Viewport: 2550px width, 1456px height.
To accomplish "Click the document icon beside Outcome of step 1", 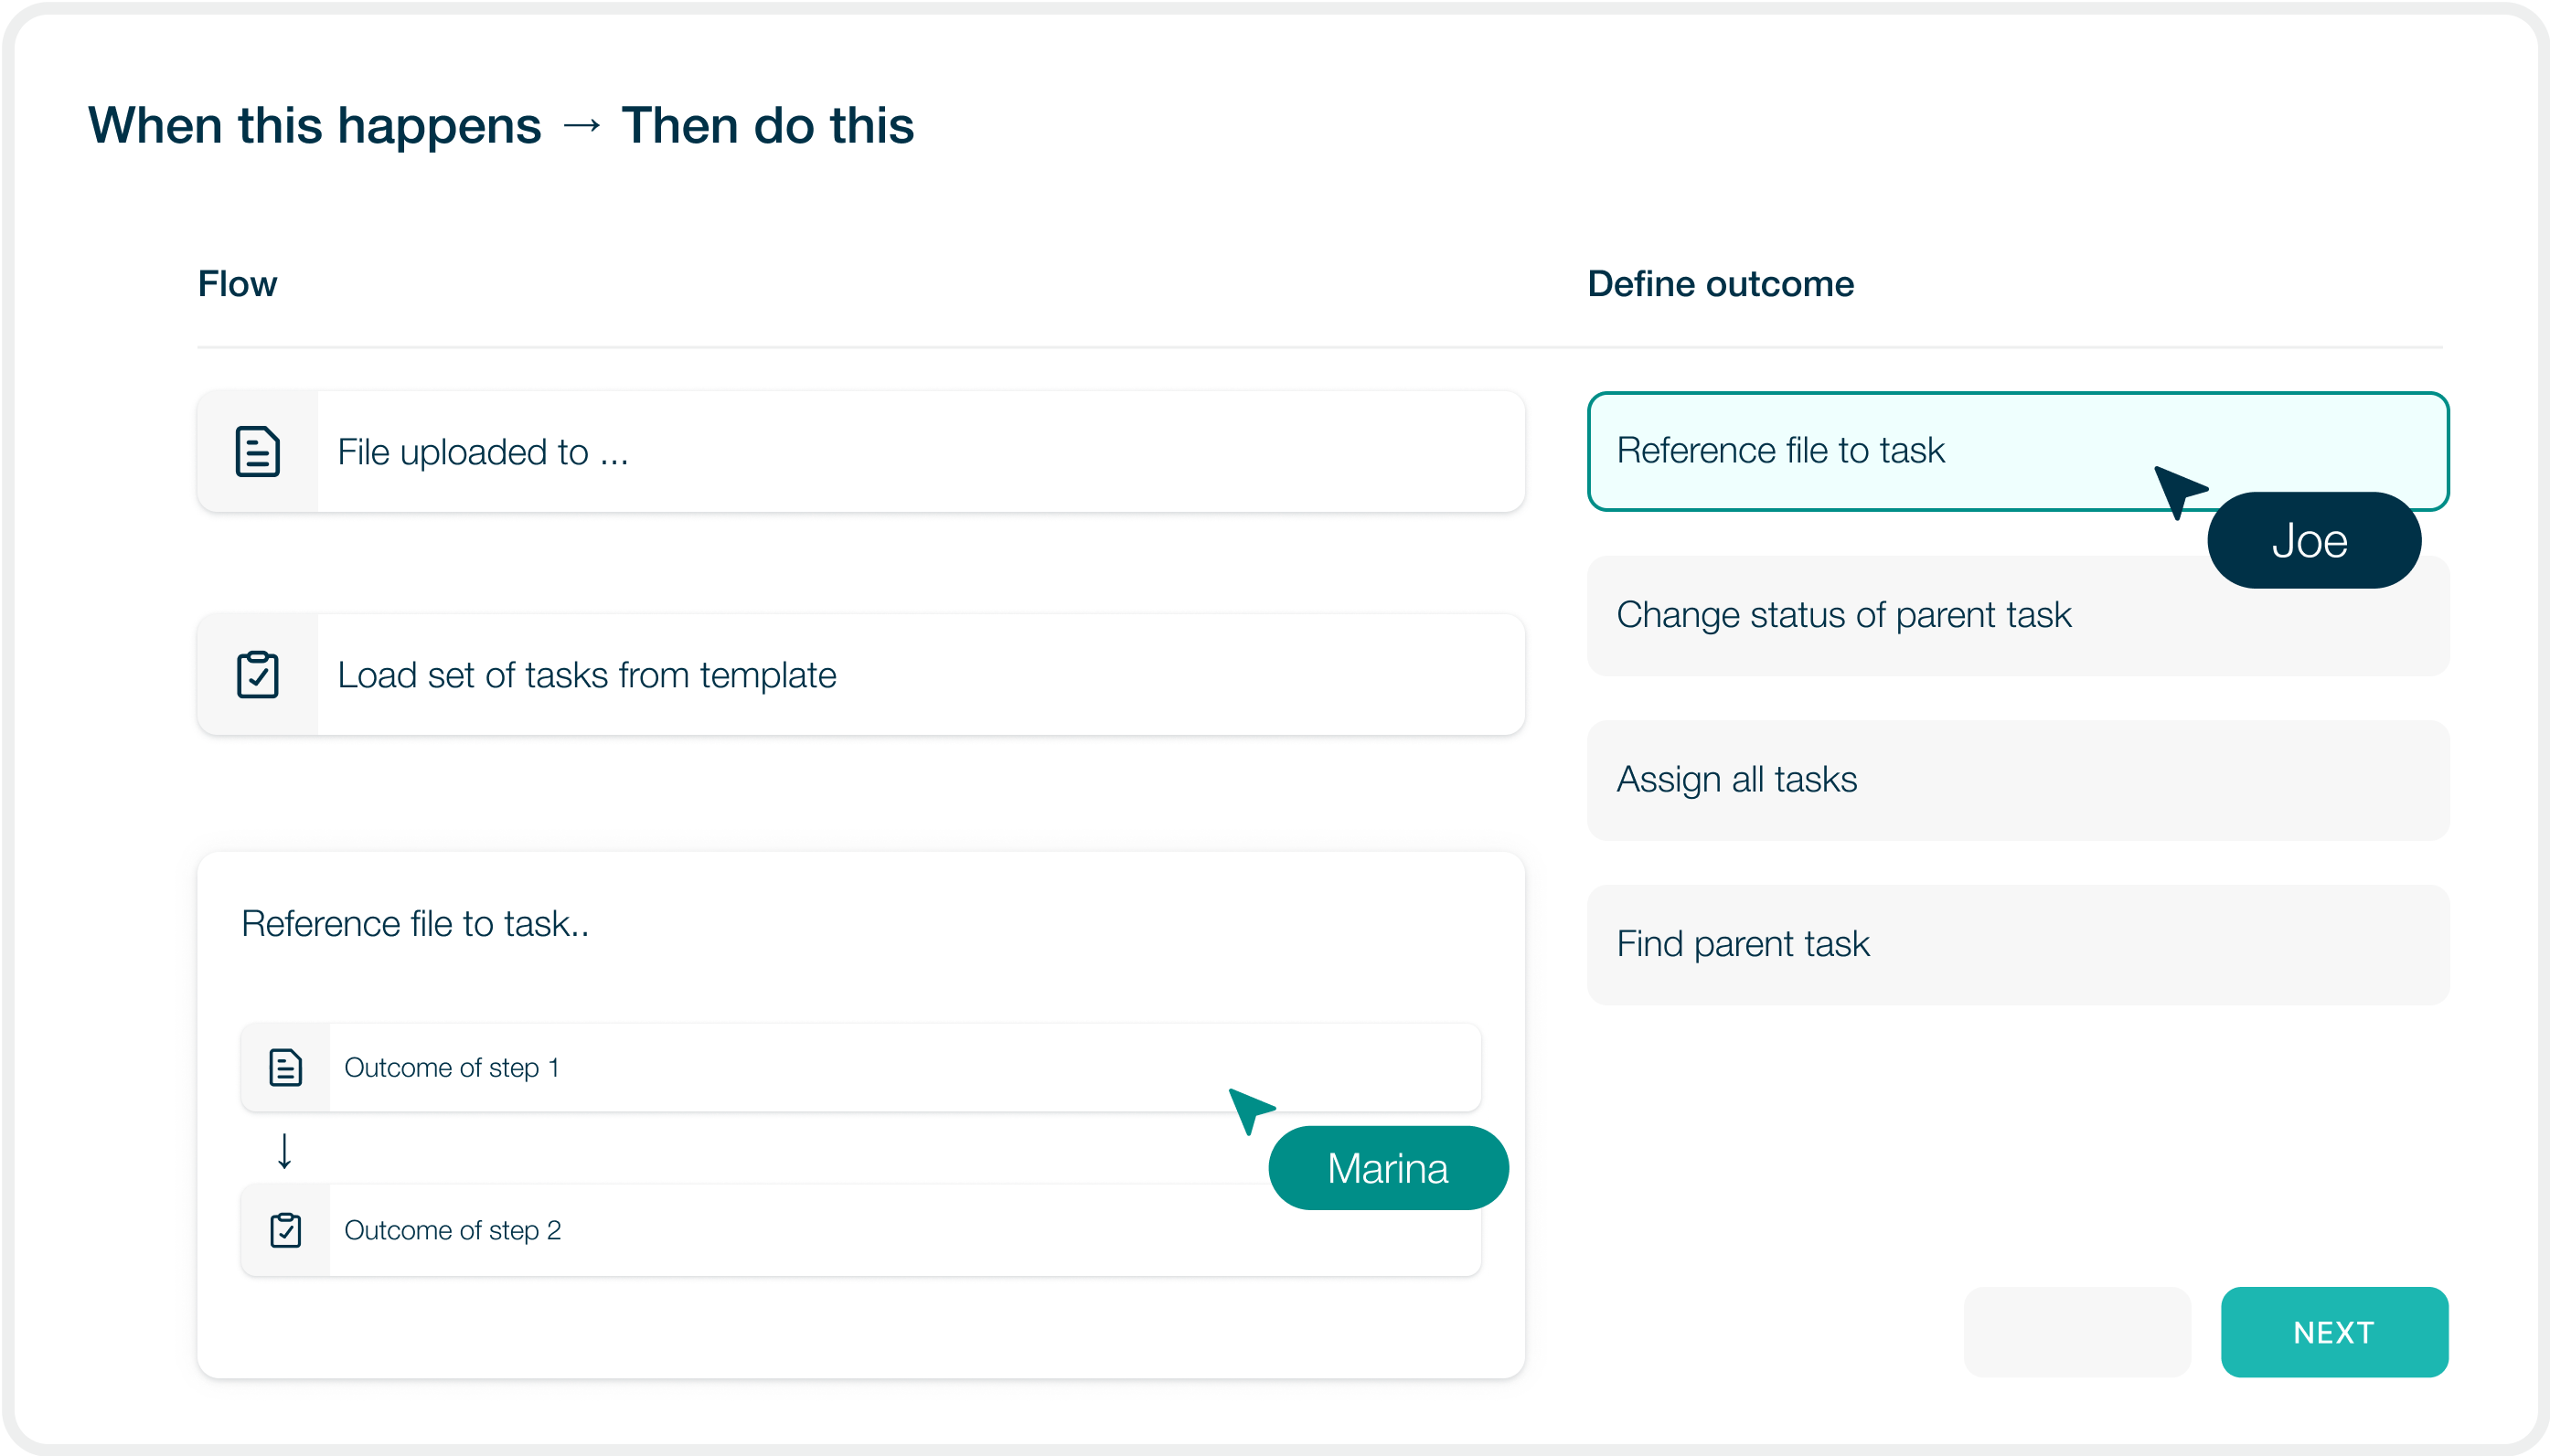I will [x=285, y=1067].
